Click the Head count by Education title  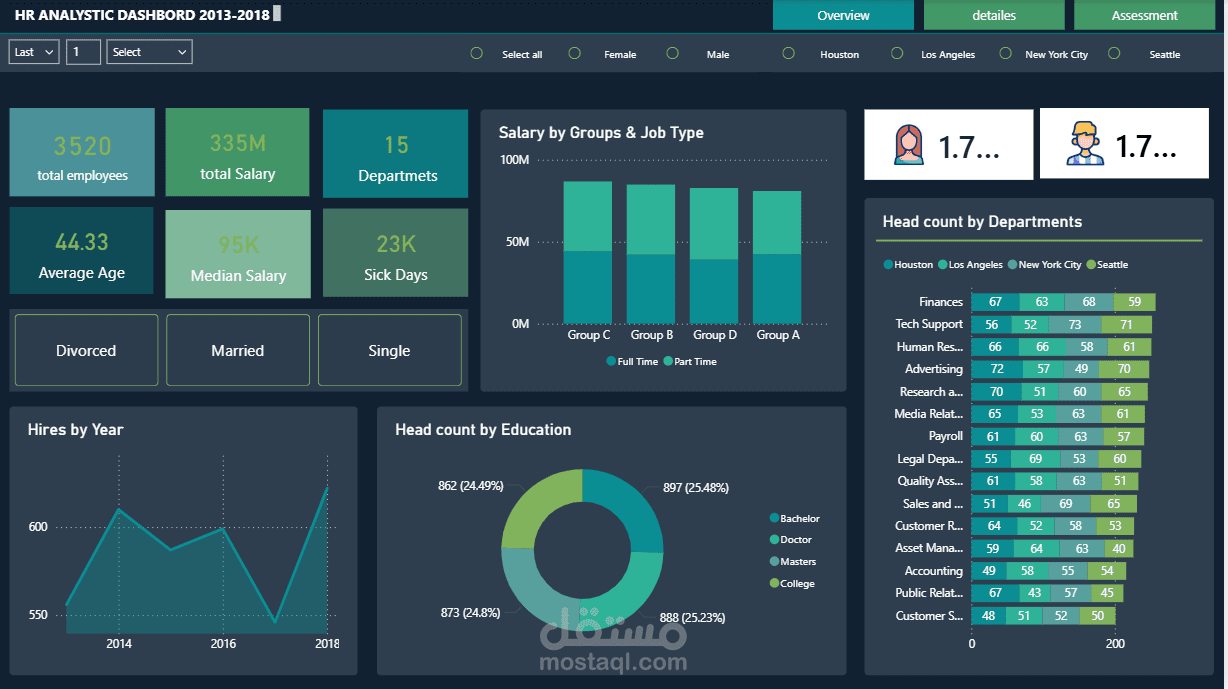(483, 430)
